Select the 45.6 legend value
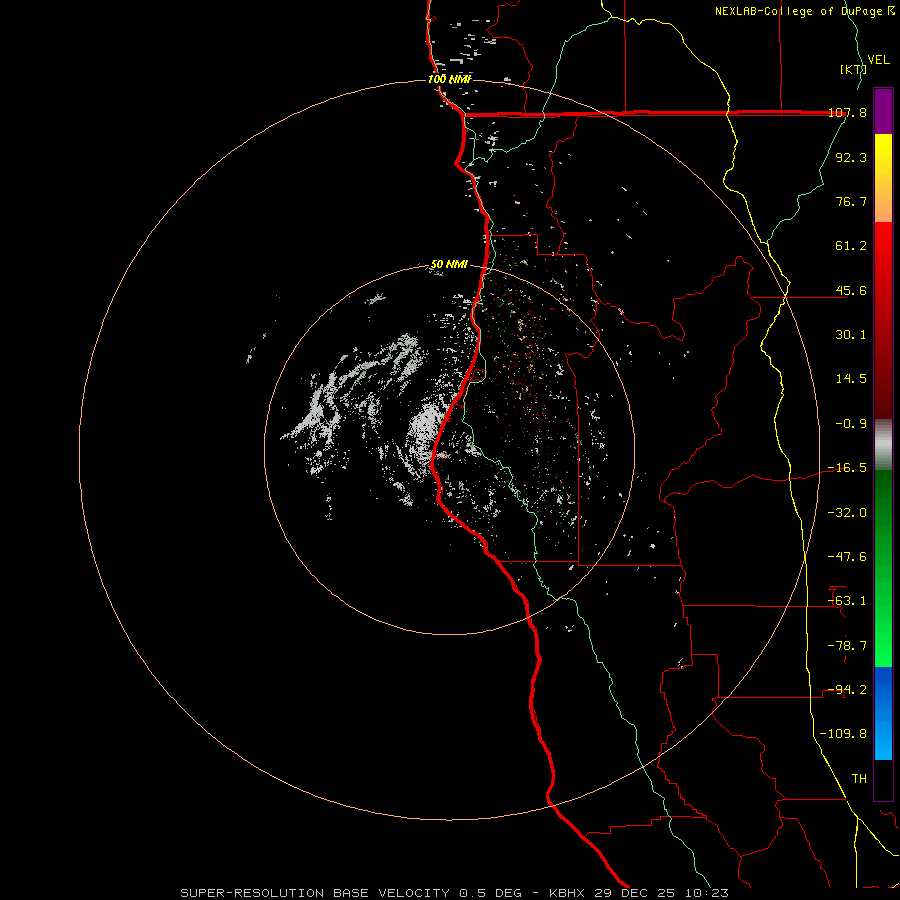Image resolution: width=900 pixels, height=900 pixels. [x=851, y=290]
